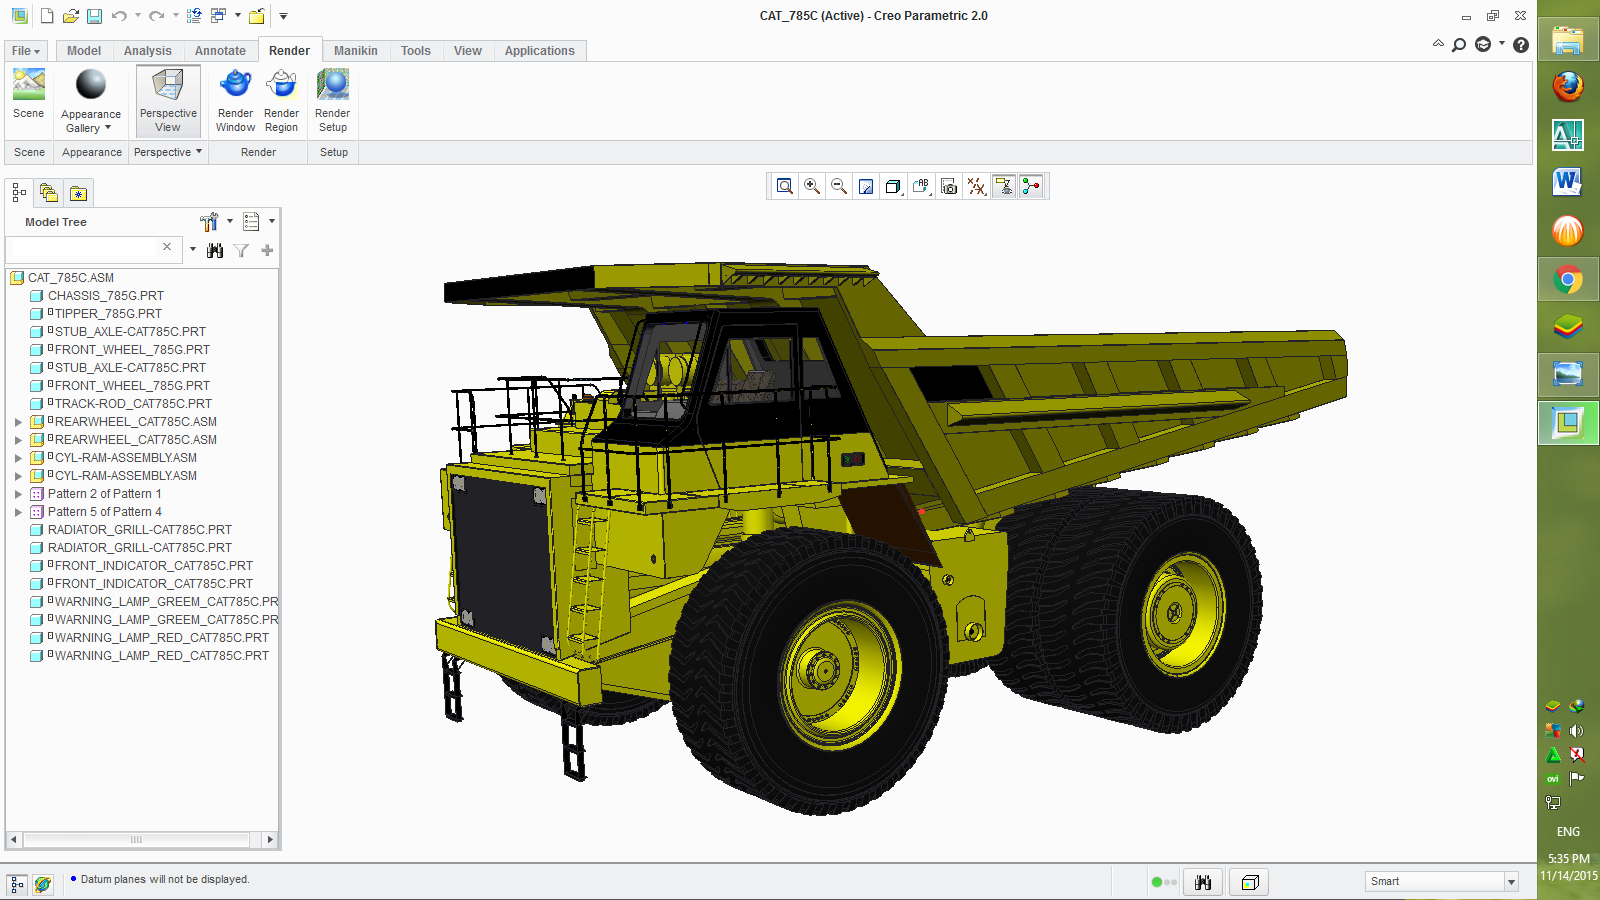Select CHASSIS_785G.PRT in tree
Screen dimensions: 1600x900
[x=106, y=296]
